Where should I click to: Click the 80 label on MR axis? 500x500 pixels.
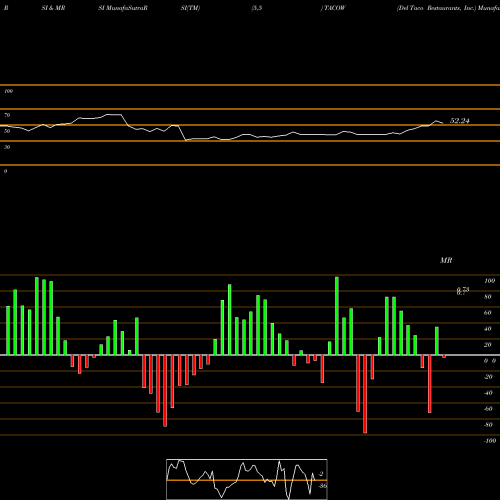tap(488, 297)
